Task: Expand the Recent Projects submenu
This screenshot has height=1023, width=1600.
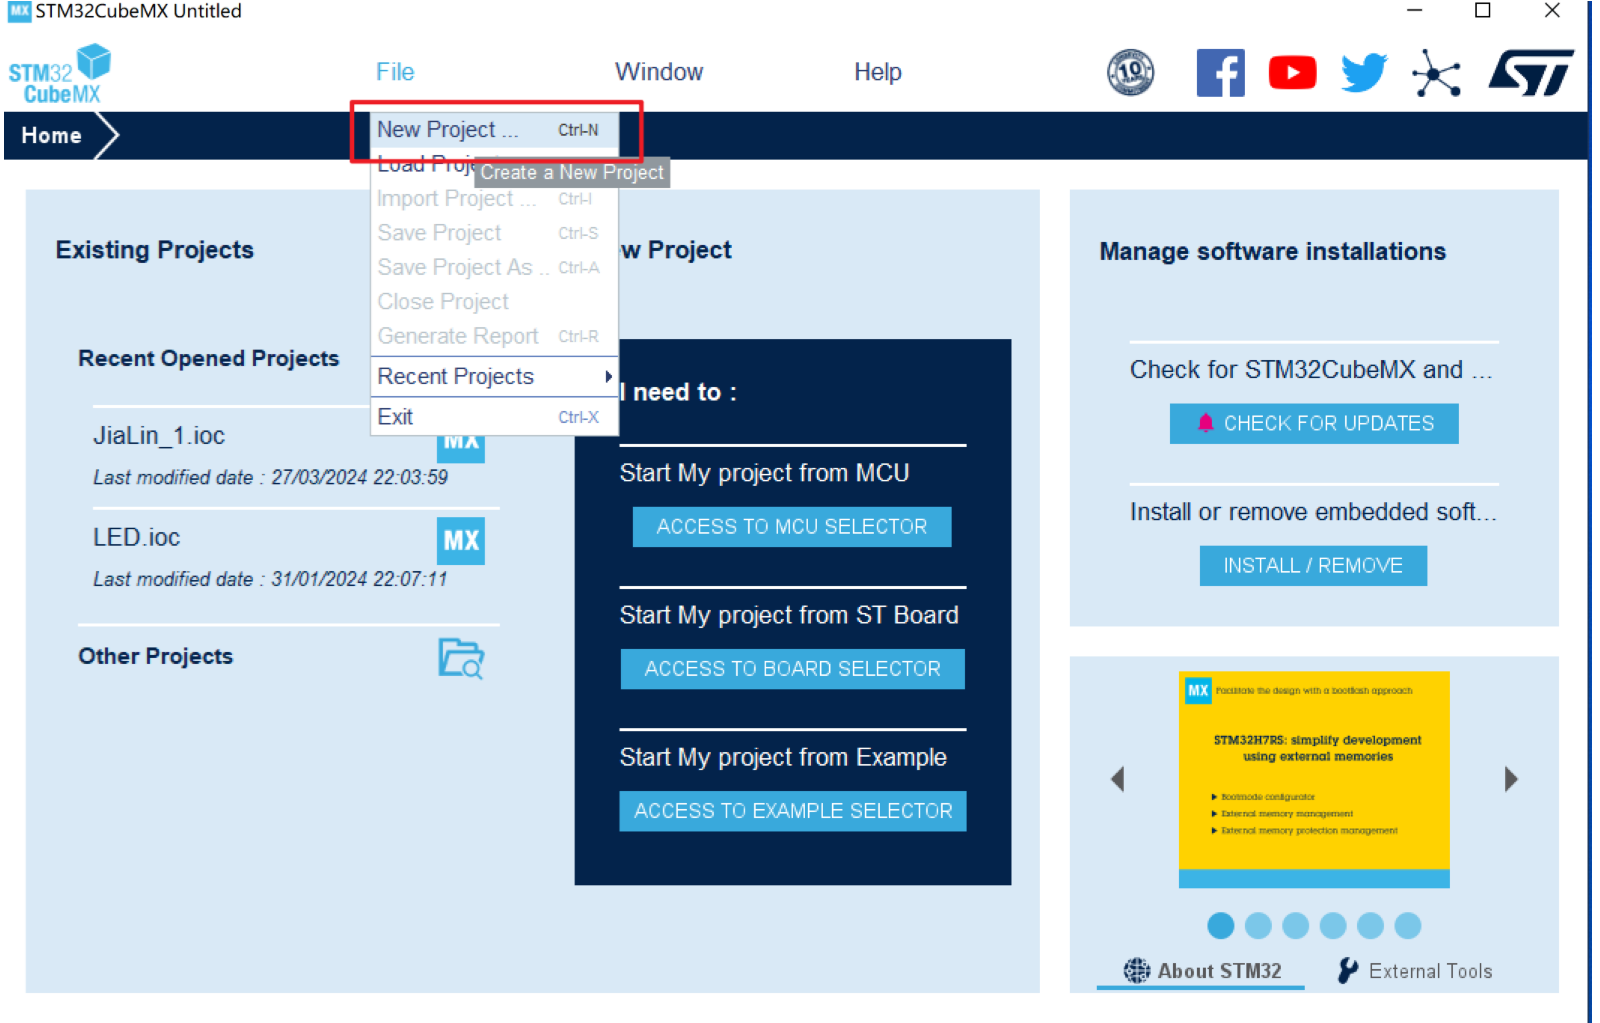Action: click(494, 377)
